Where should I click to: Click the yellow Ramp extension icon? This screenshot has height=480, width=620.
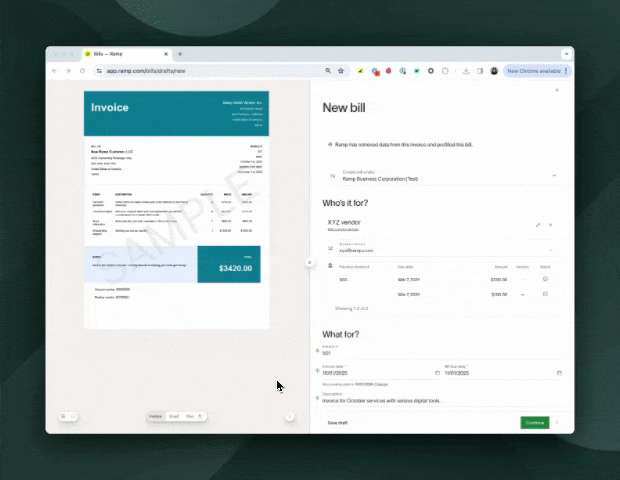click(x=360, y=71)
